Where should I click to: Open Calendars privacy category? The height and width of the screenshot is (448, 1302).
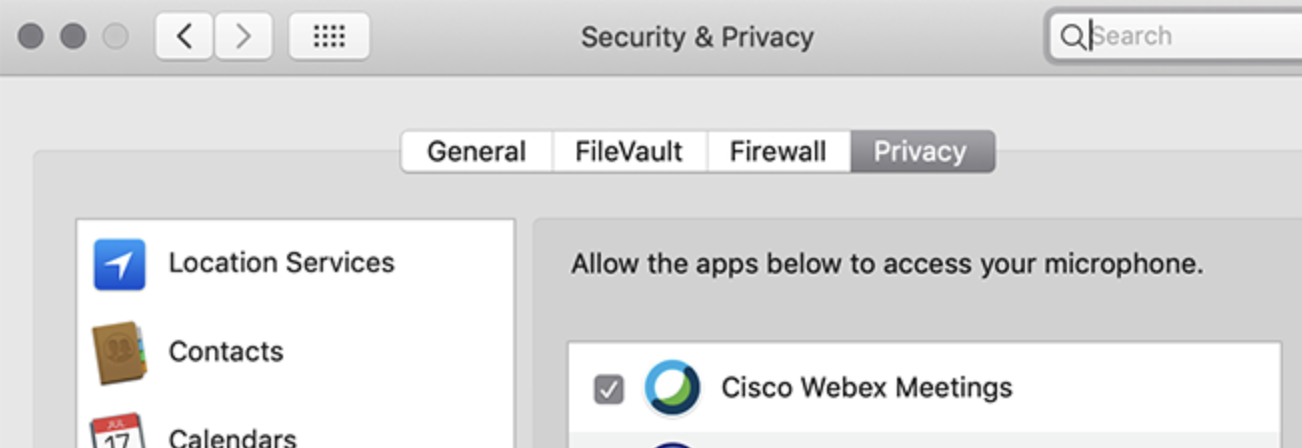click(232, 438)
